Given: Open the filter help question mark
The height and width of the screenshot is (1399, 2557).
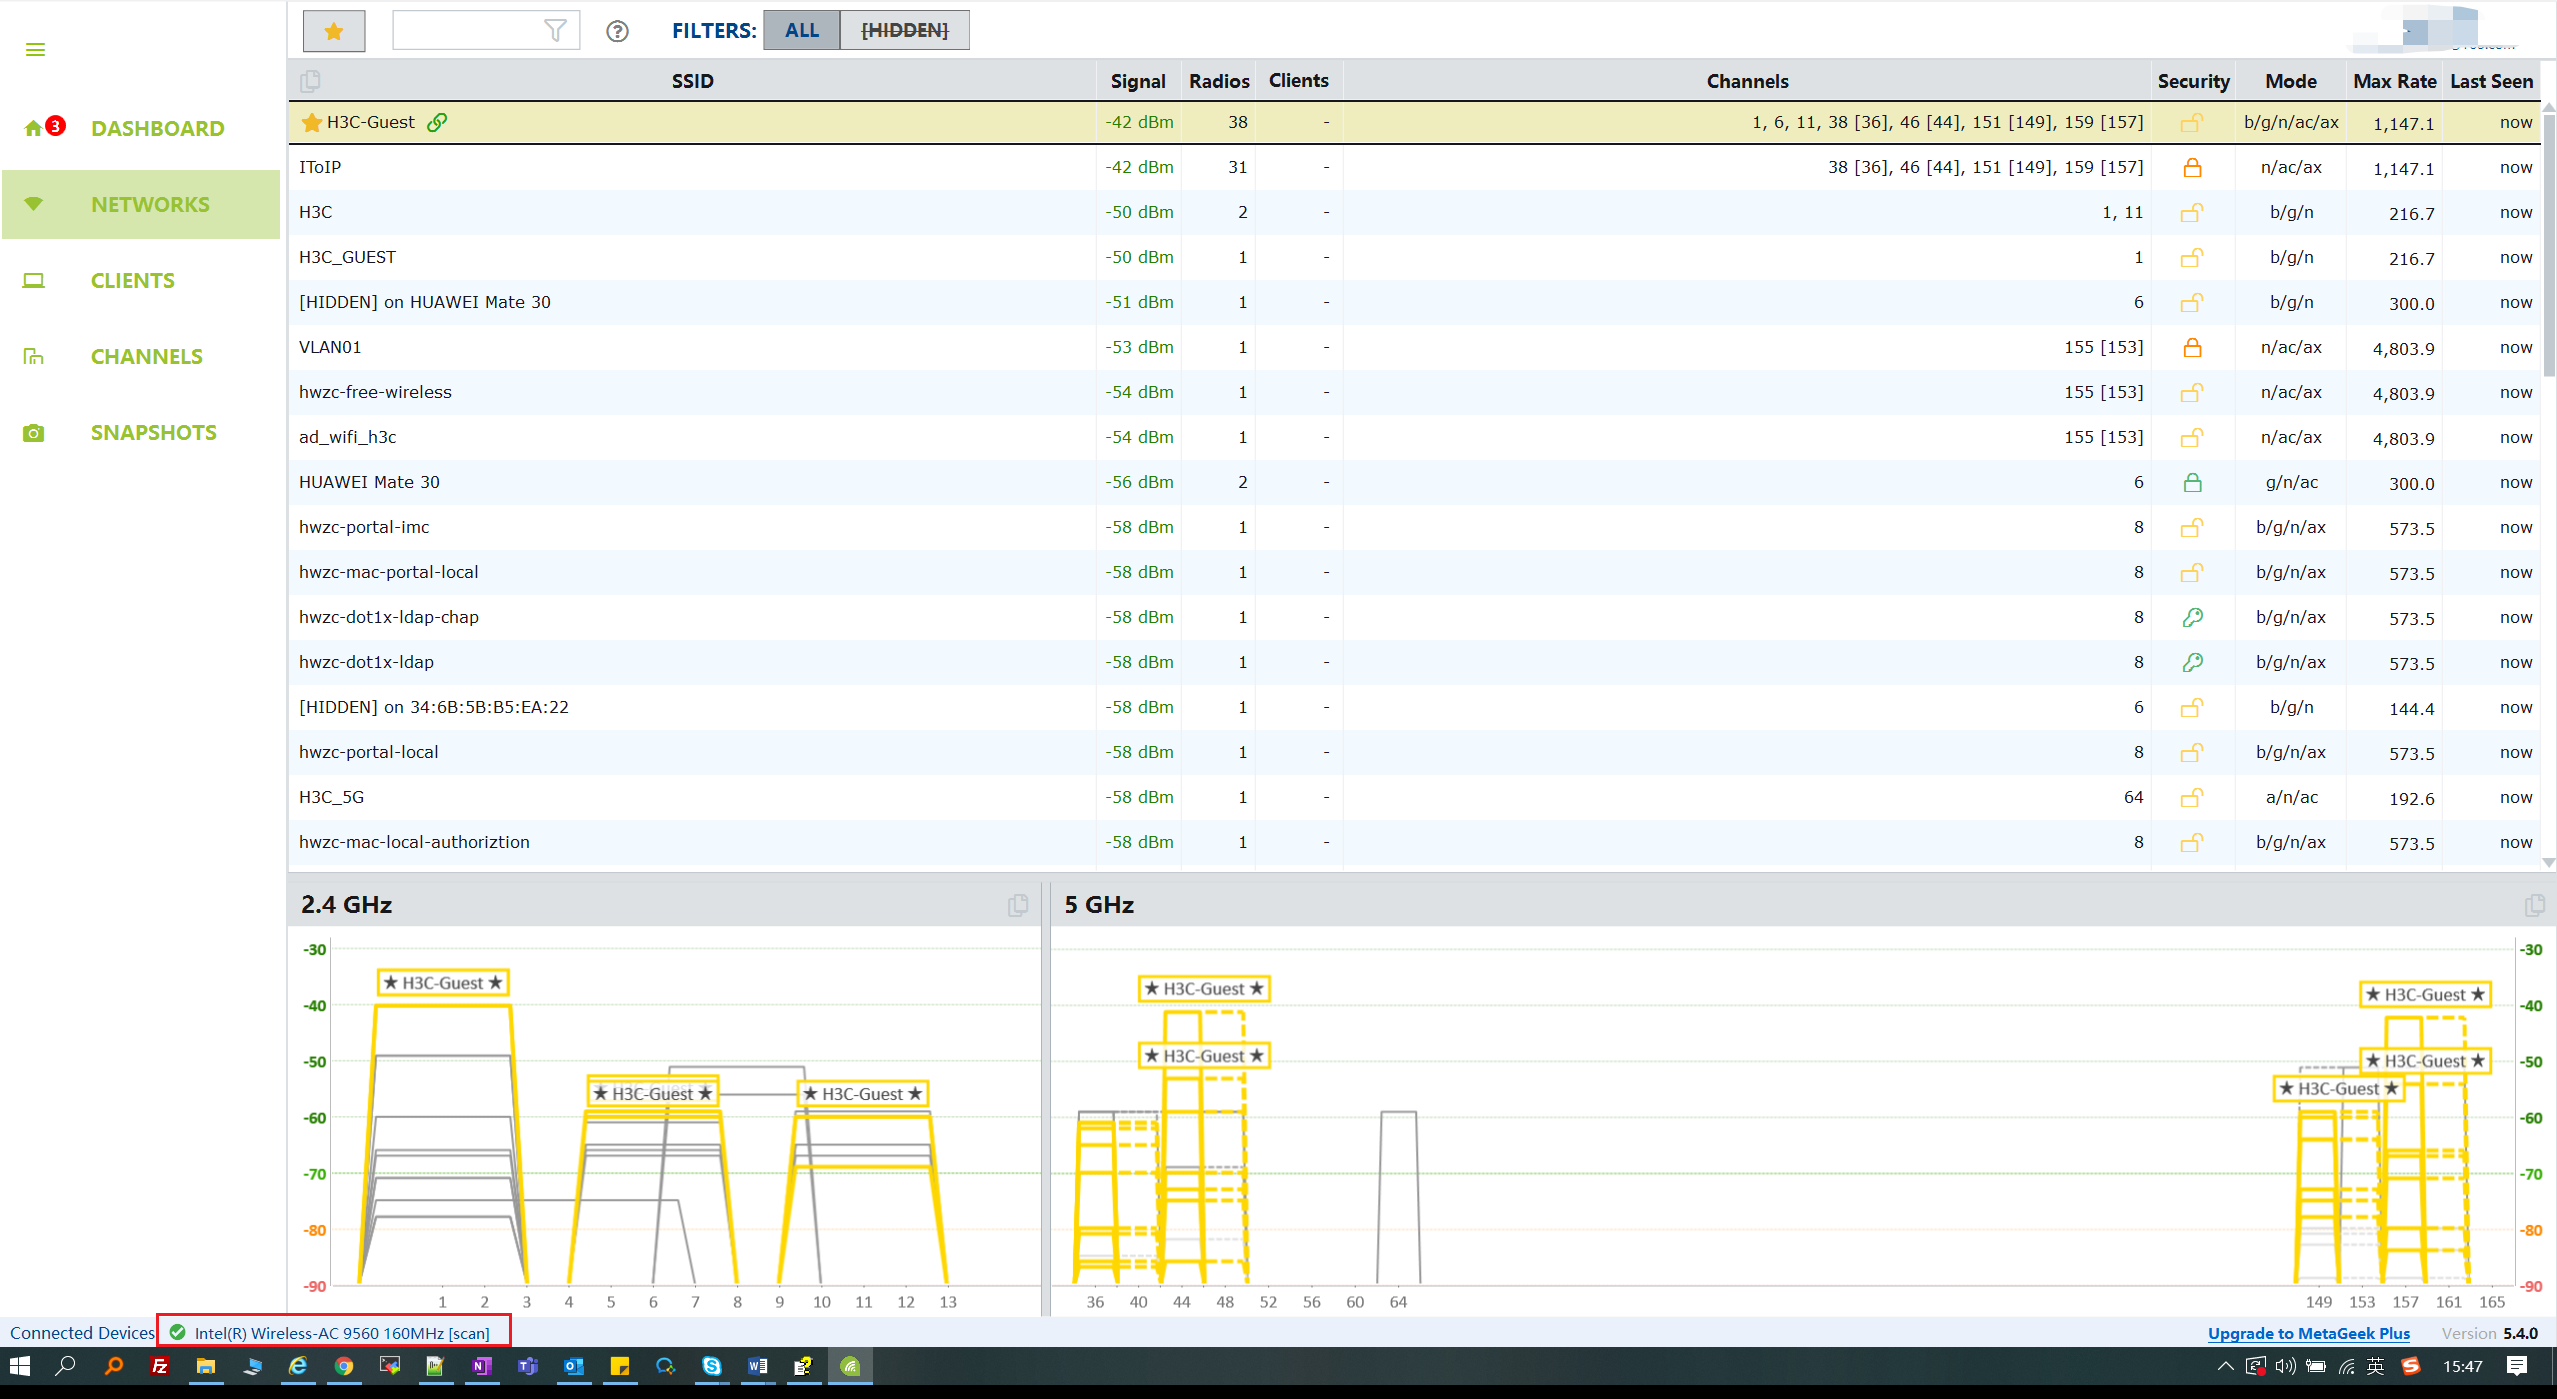Looking at the screenshot, I should (x=618, y=31).
